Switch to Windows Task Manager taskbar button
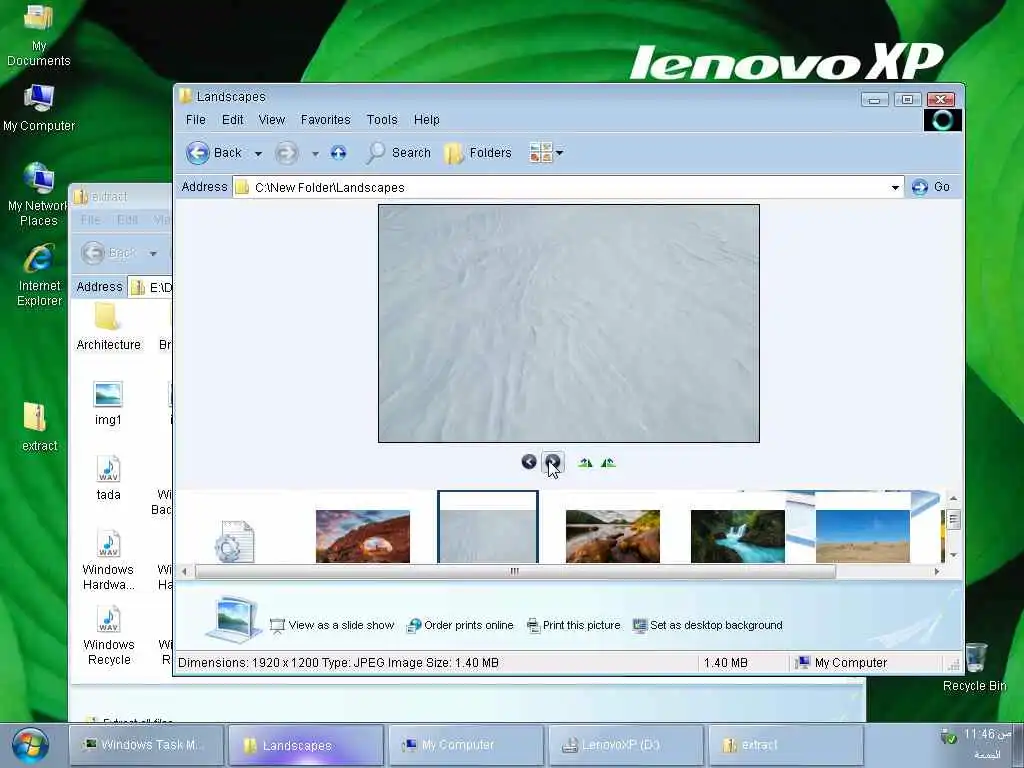 pyautogui.click(x=146, y=744)
